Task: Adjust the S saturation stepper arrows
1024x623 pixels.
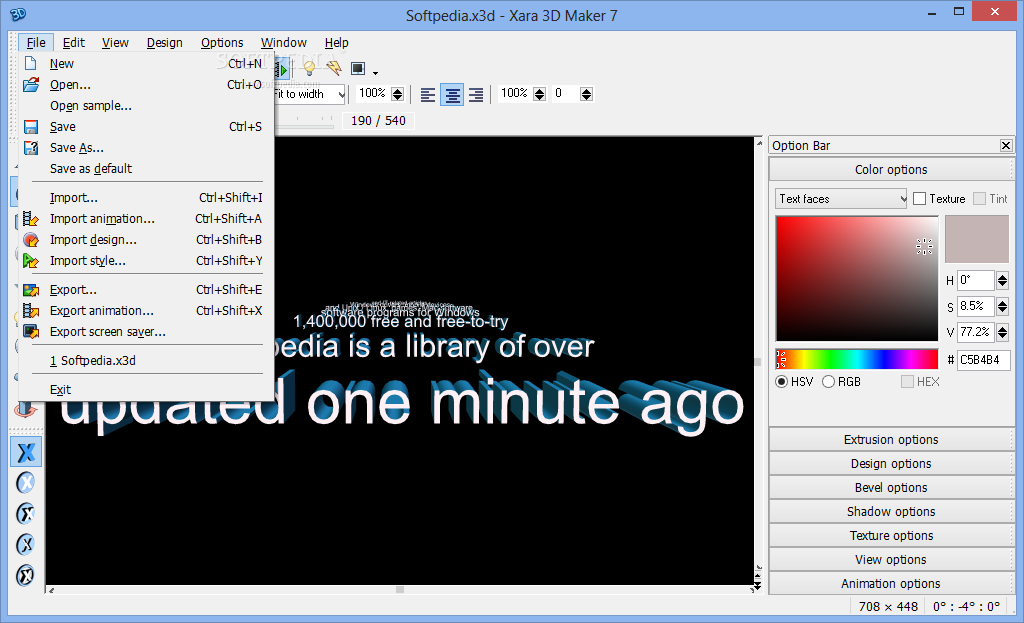Action: point(1002,306)
